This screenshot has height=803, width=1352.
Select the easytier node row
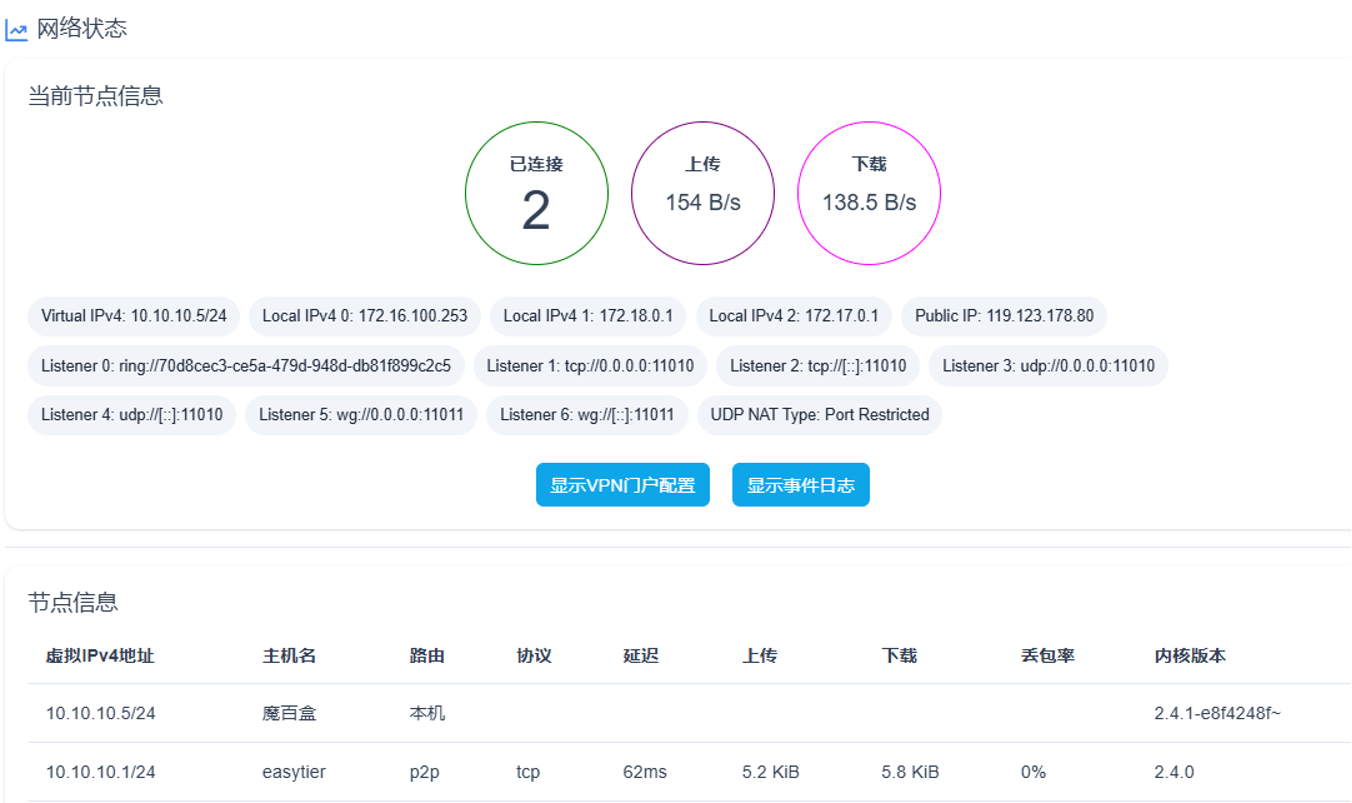click(x=294, y=772)
